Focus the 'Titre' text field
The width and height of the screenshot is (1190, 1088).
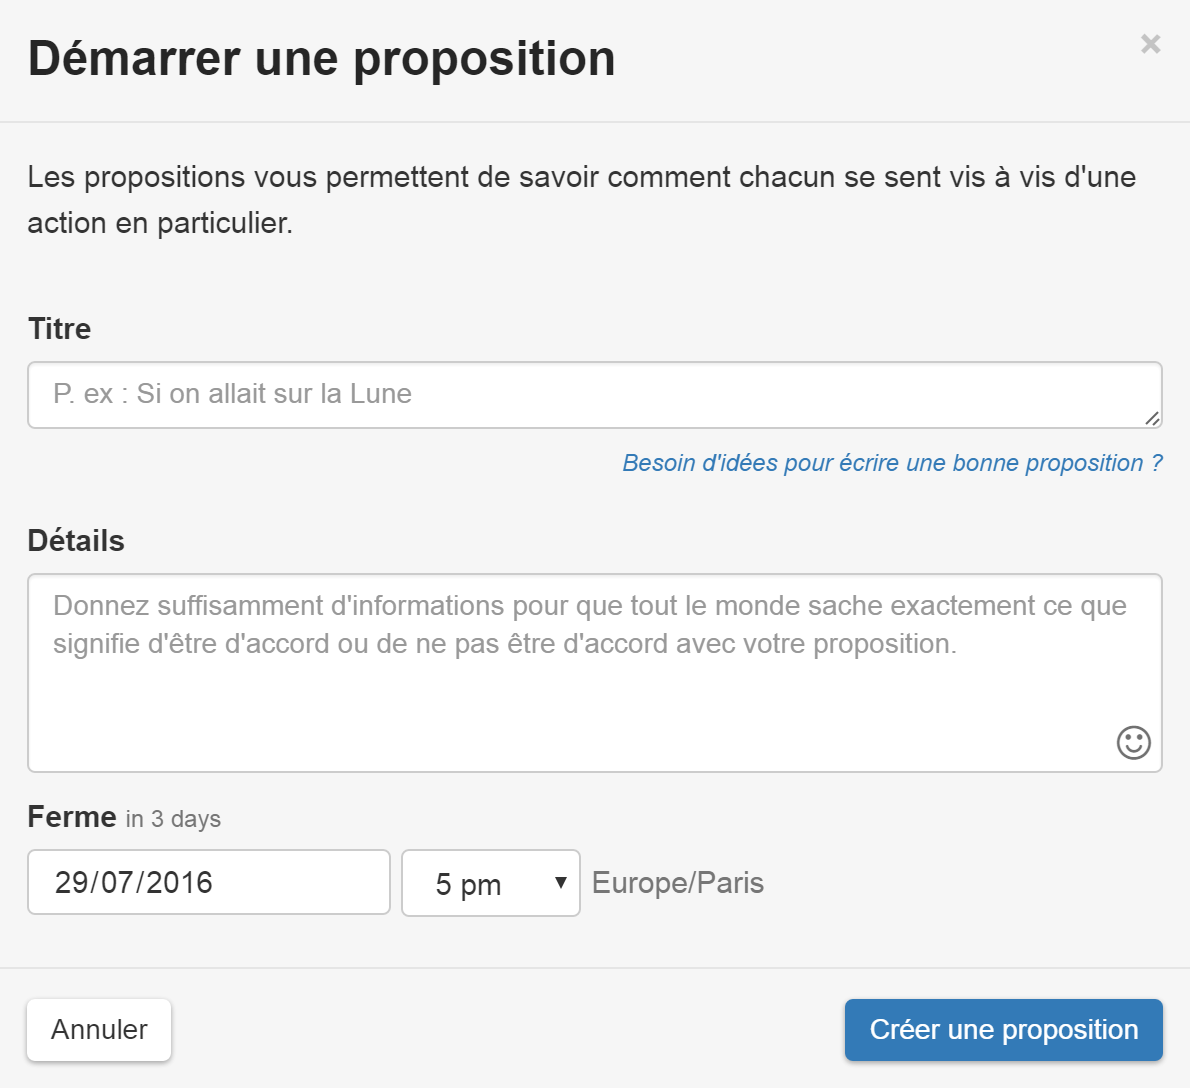tap(595, 394)
